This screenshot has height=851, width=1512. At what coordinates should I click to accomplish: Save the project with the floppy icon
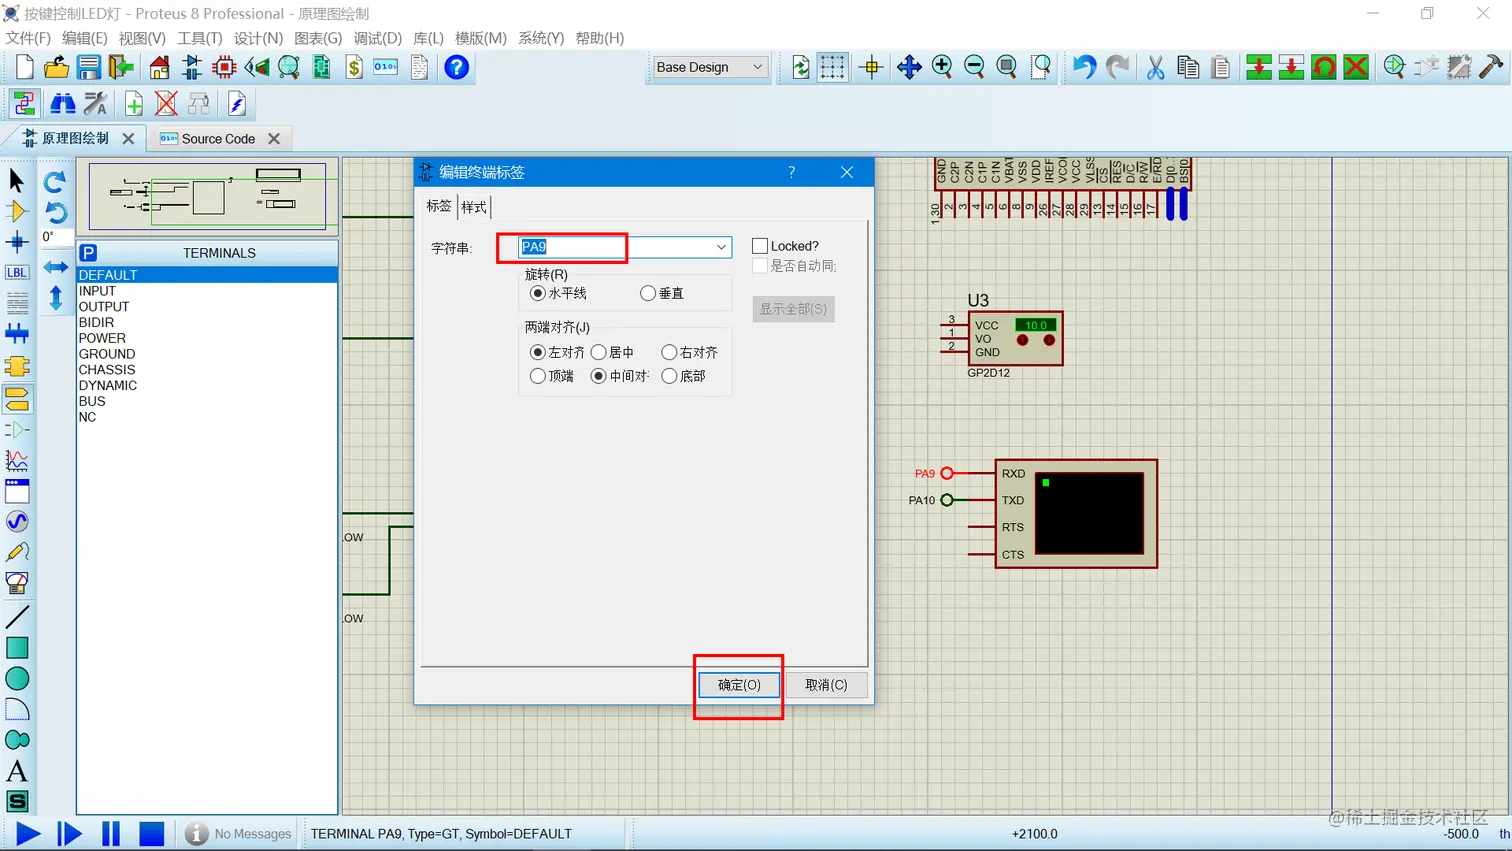click(89, 67)
